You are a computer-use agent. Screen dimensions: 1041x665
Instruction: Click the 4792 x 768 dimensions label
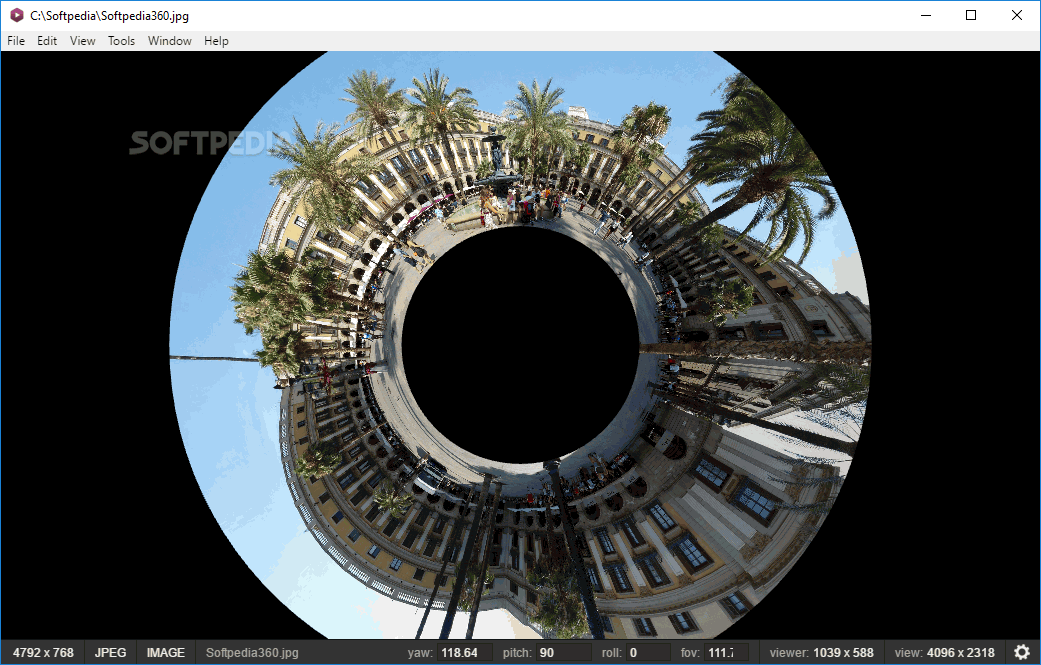43,652
